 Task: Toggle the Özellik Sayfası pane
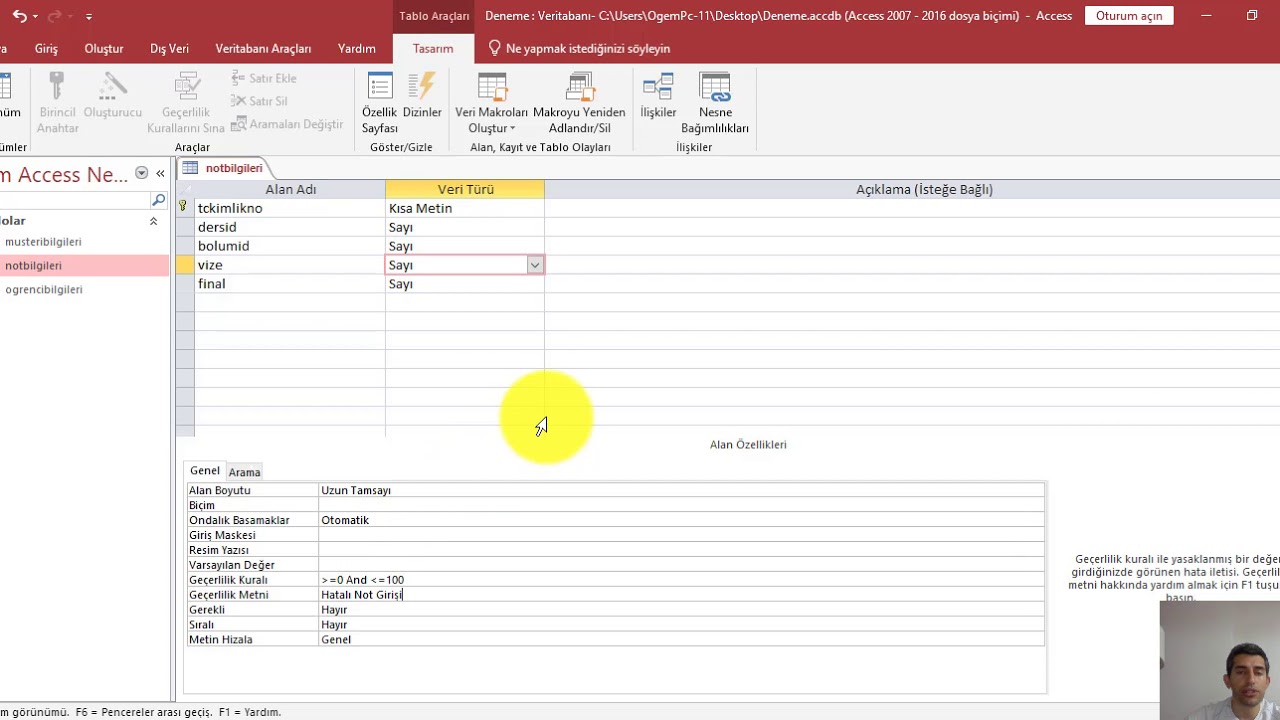coord(380,102)
